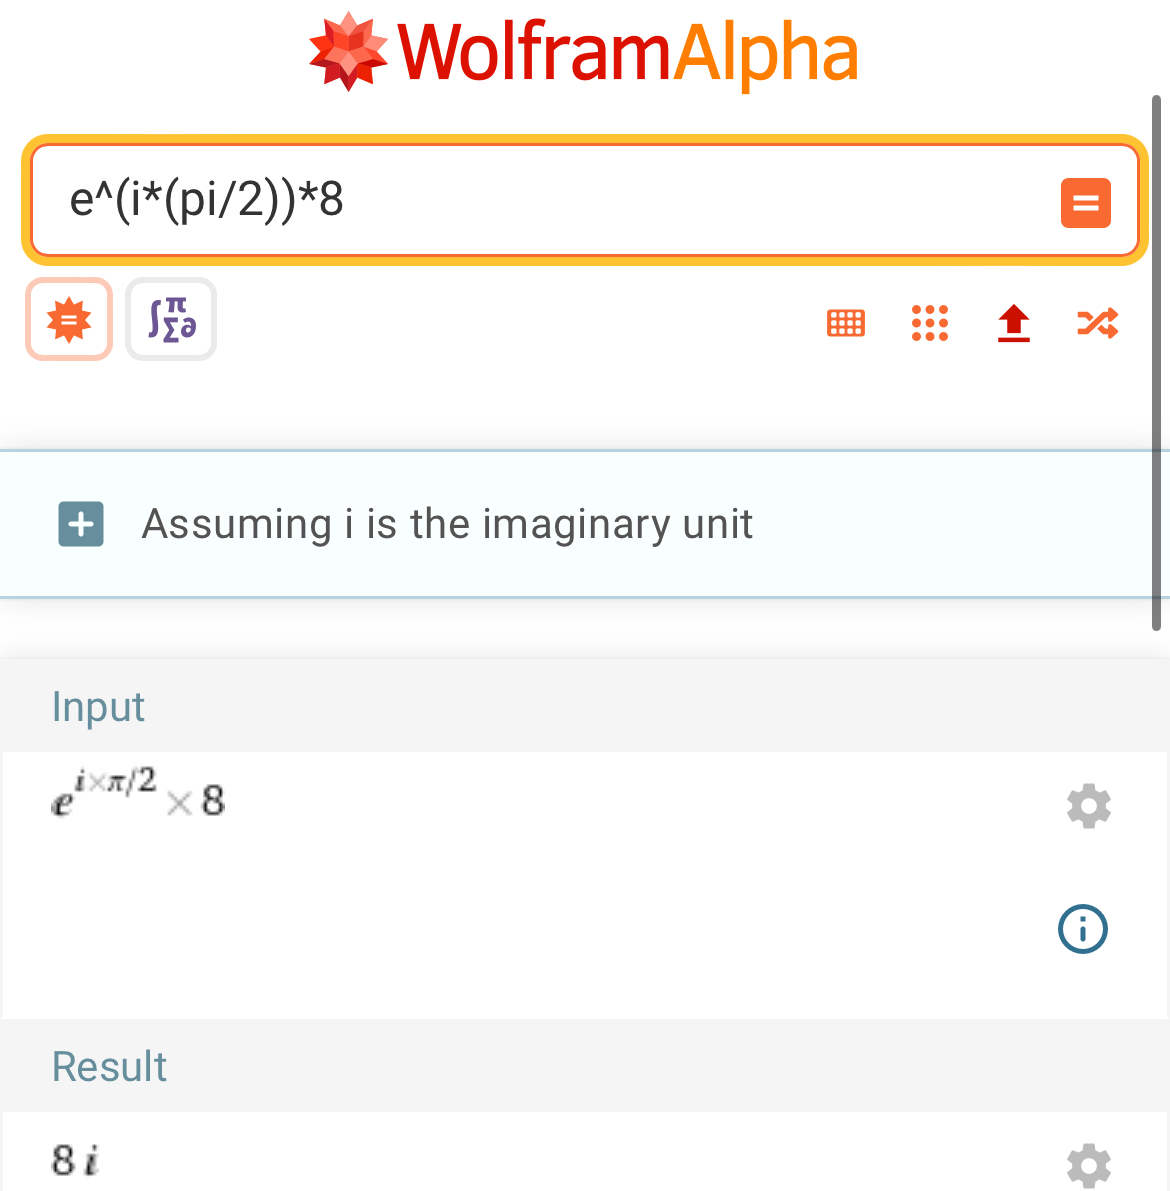Click the WolframAlpha logo

click(x=584, y=52)
